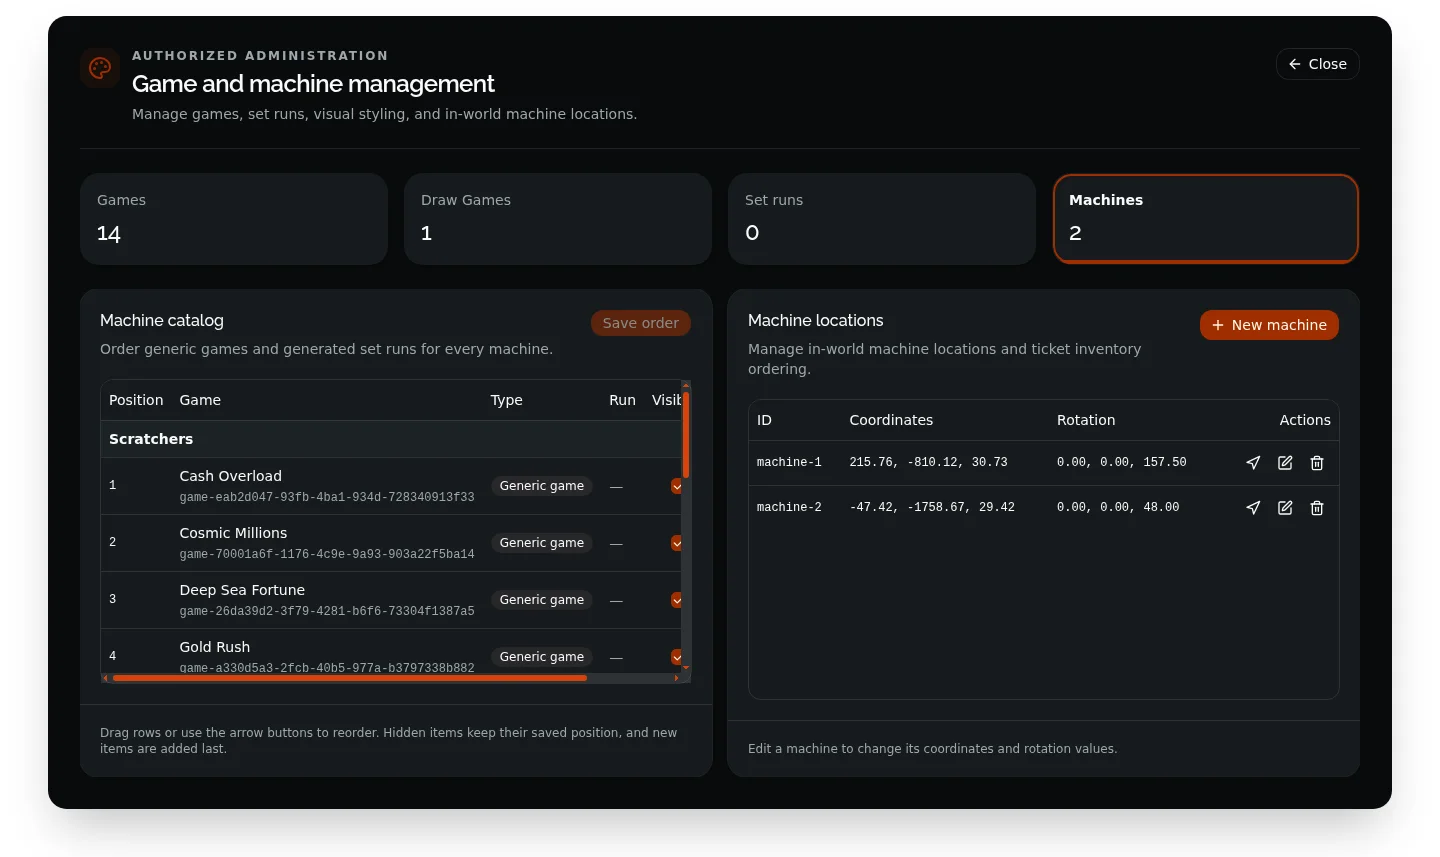
Task: Click the Gold Rush game name
Action: [214, 647]
